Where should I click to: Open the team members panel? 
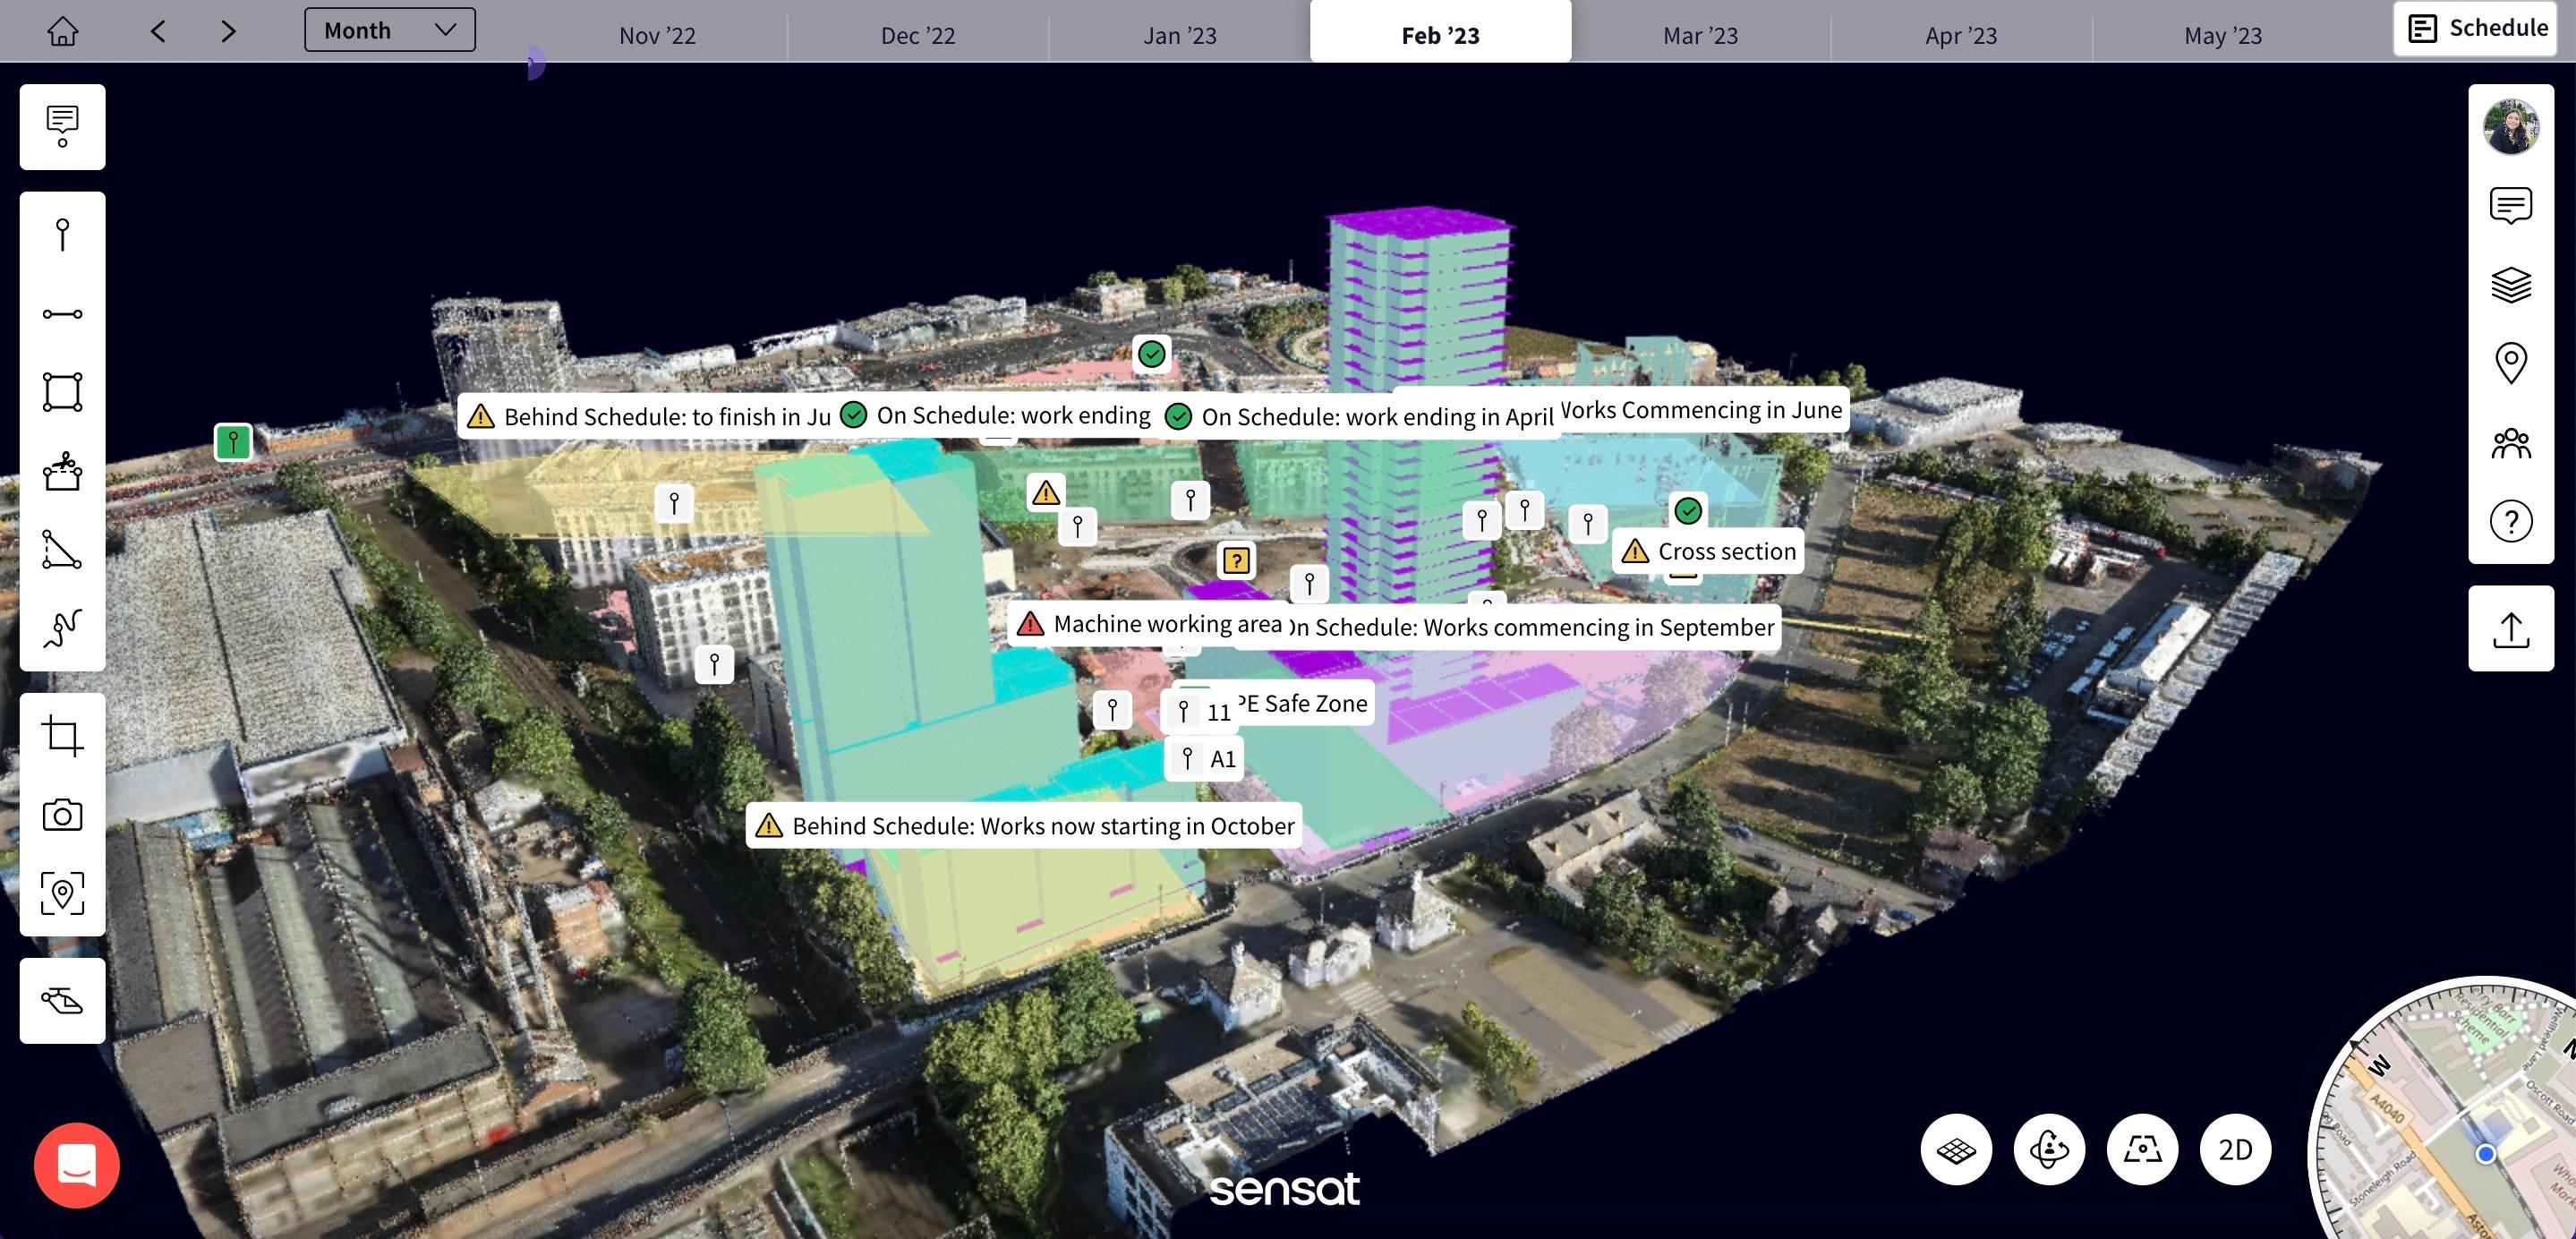coord(2510,443)
